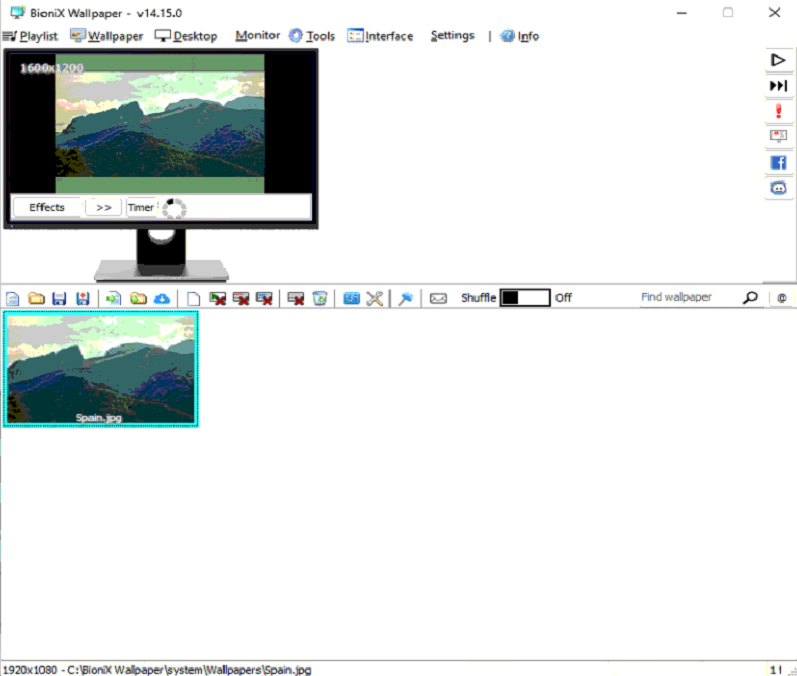Skip to next wallpaper using fast-forward icon
This screenshot has width=797, height=676.
click(777, 86)
